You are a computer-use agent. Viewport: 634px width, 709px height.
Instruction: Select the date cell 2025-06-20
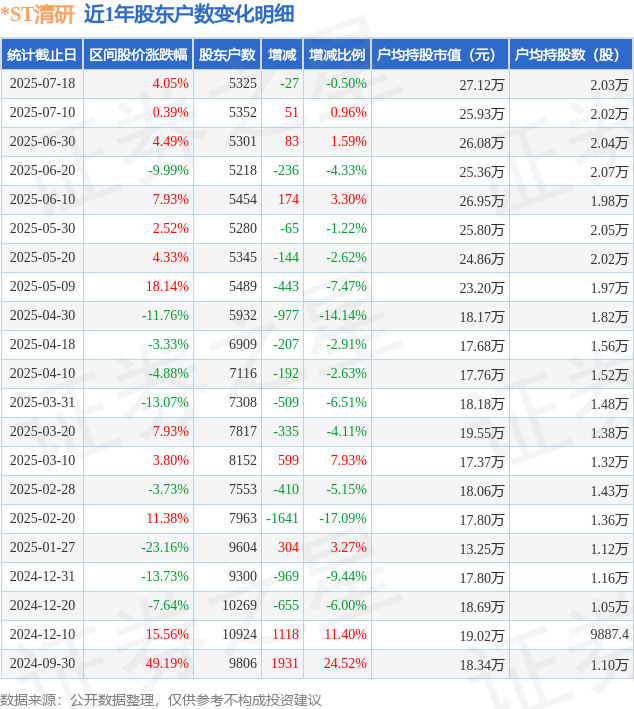point(43,170)
